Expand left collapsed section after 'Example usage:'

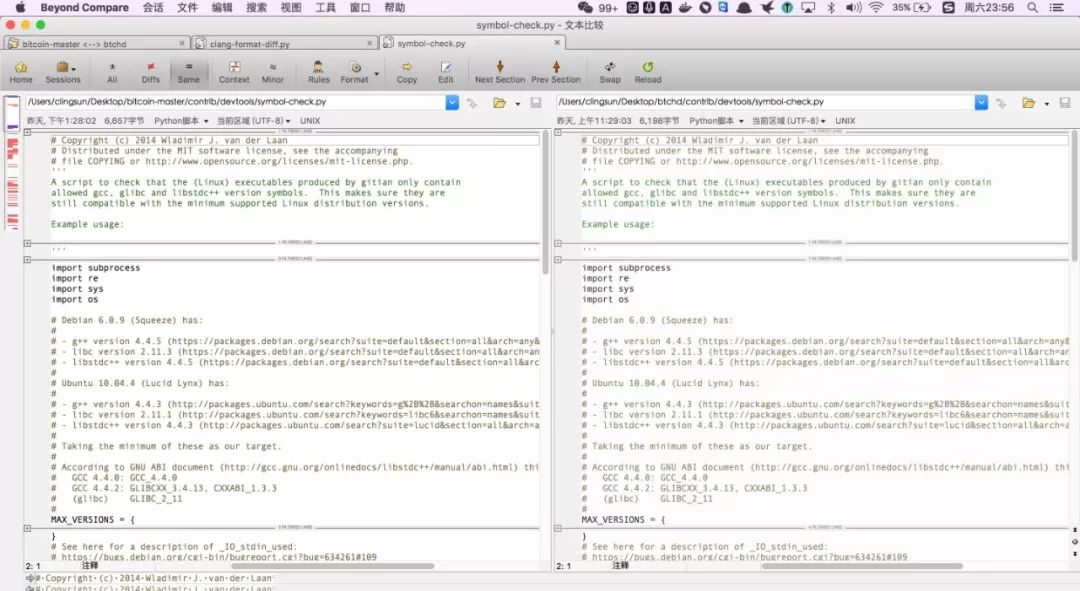pos(28,243)
